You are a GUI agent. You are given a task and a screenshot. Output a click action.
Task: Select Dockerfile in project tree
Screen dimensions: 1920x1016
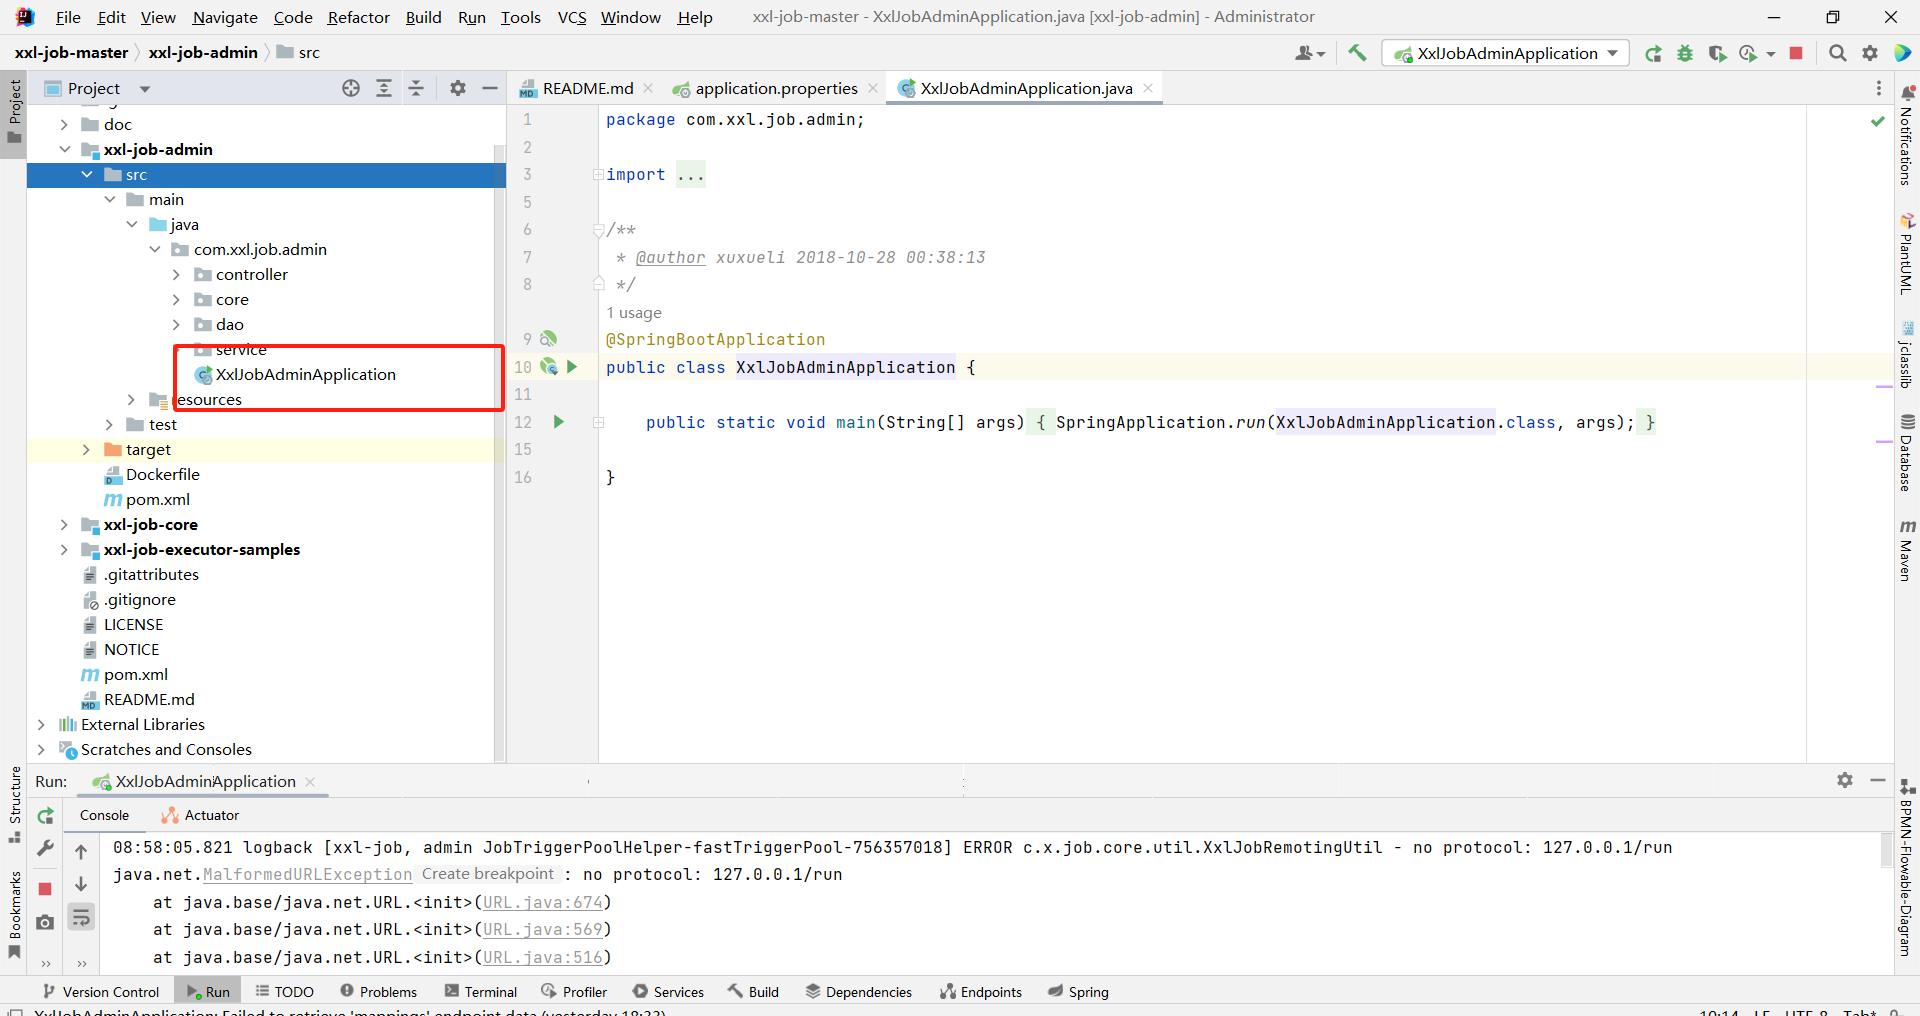click(162, 474)
